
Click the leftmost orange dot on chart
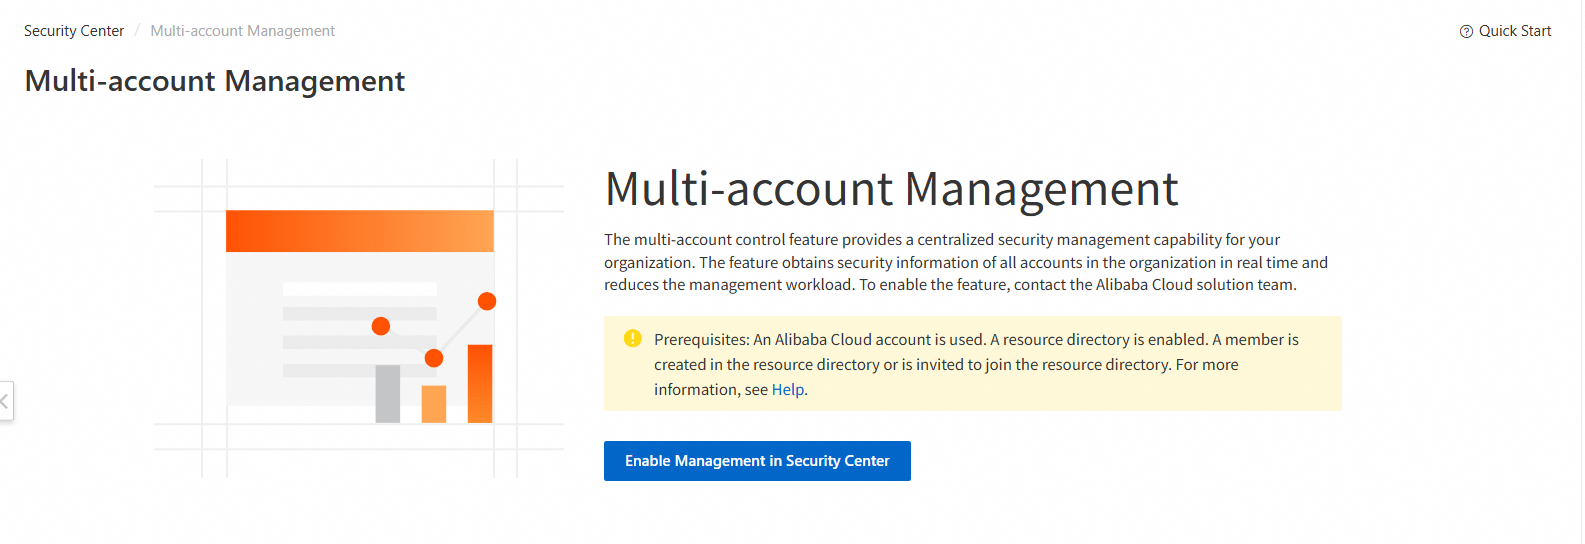click(381, 326)
